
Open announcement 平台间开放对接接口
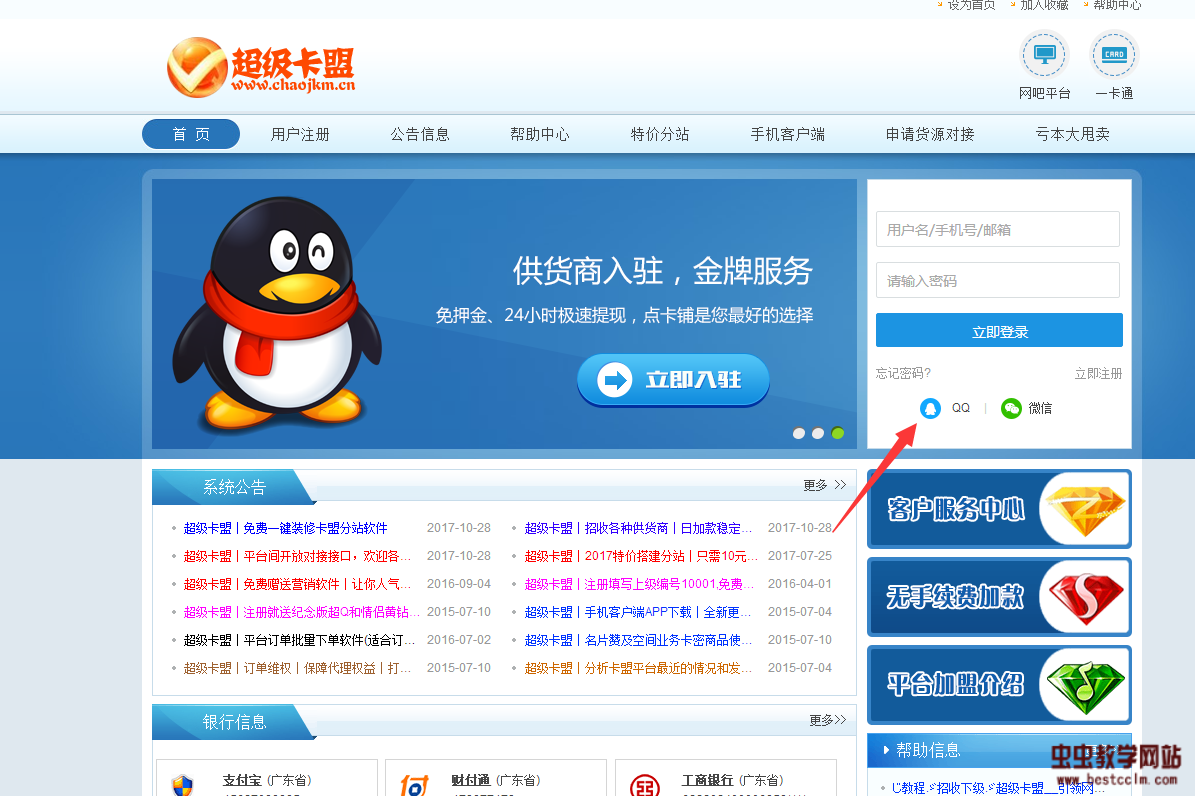(x=297, y=556)
